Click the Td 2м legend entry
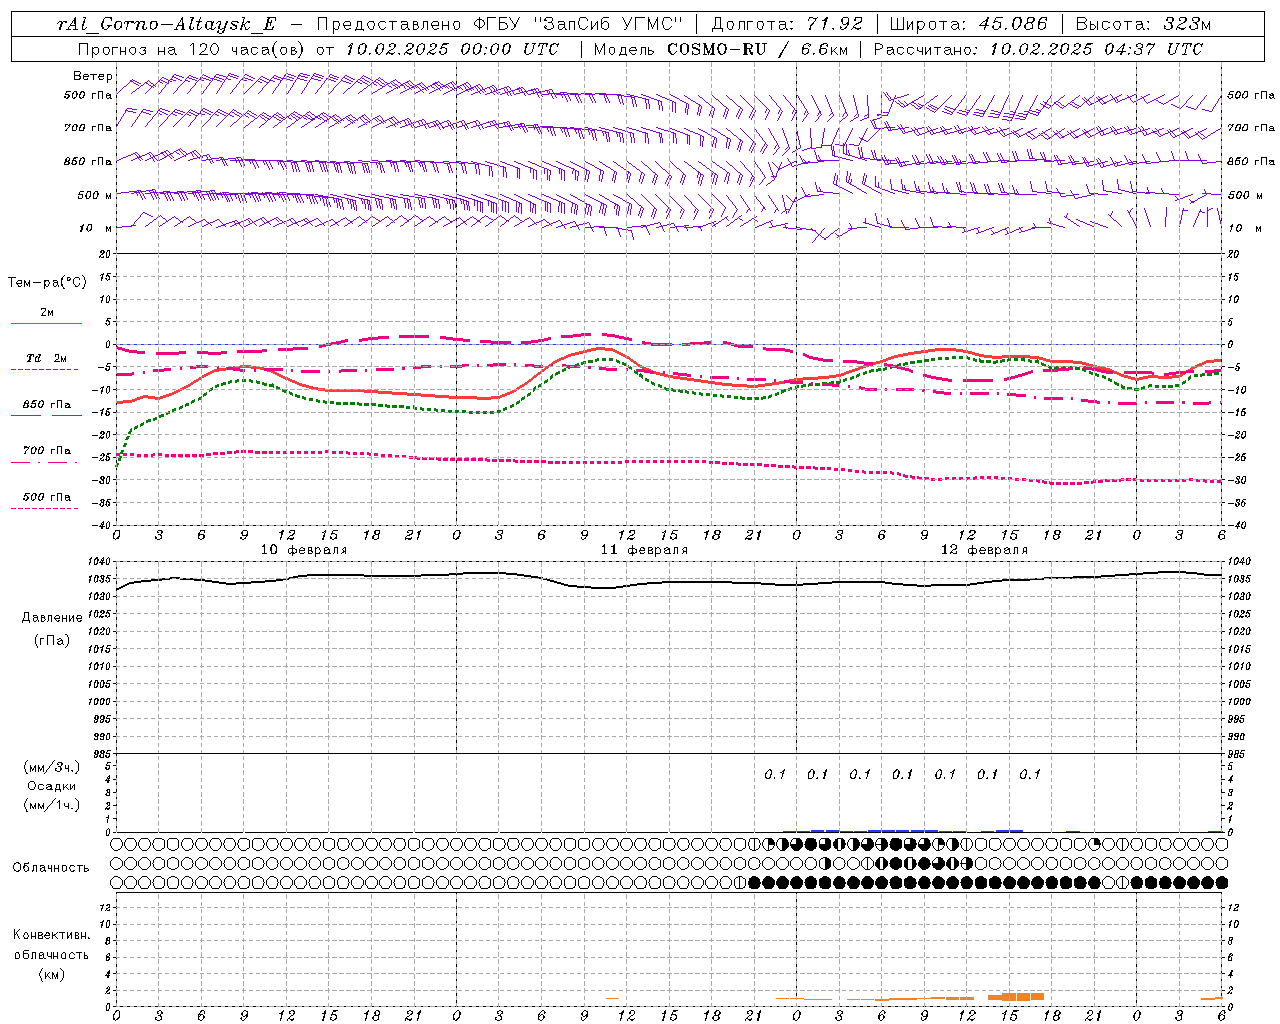1280x1024 pixels. 47,358
